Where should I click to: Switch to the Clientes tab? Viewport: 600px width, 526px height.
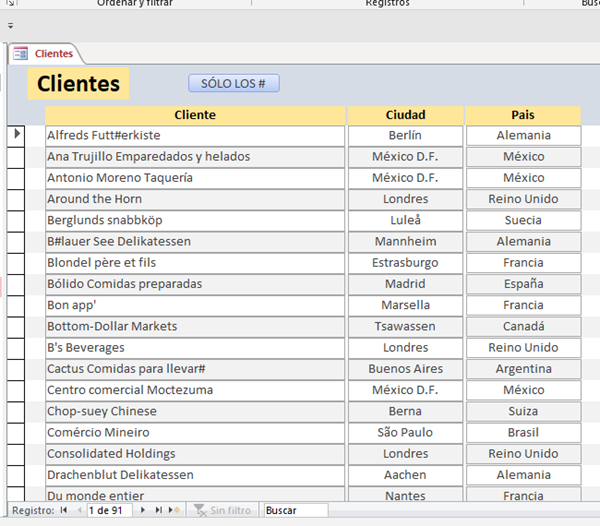pyautogui.click(x=53, y=53)
